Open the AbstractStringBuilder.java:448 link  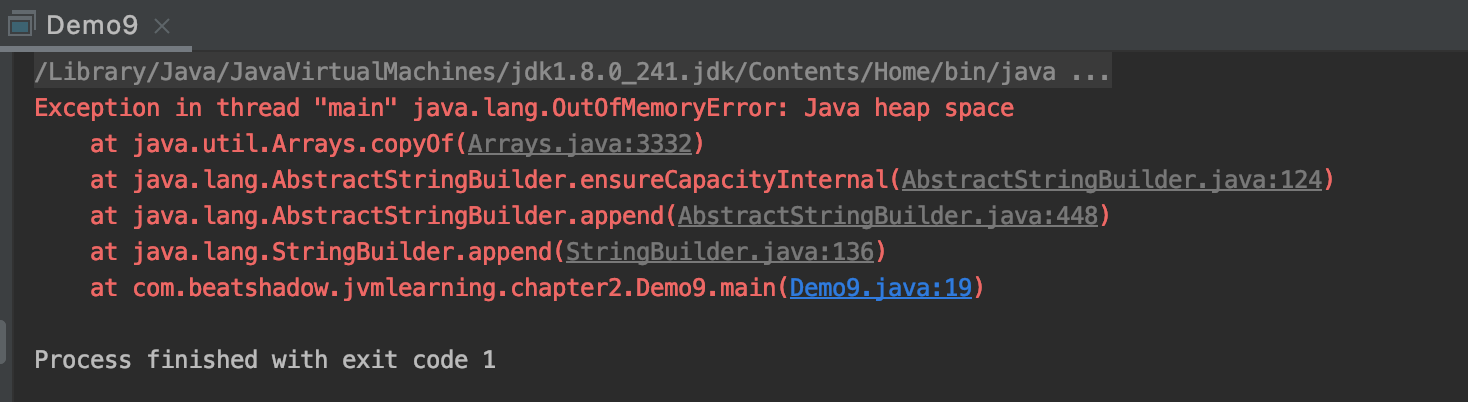pyautogui.click(x=888, y=216)
